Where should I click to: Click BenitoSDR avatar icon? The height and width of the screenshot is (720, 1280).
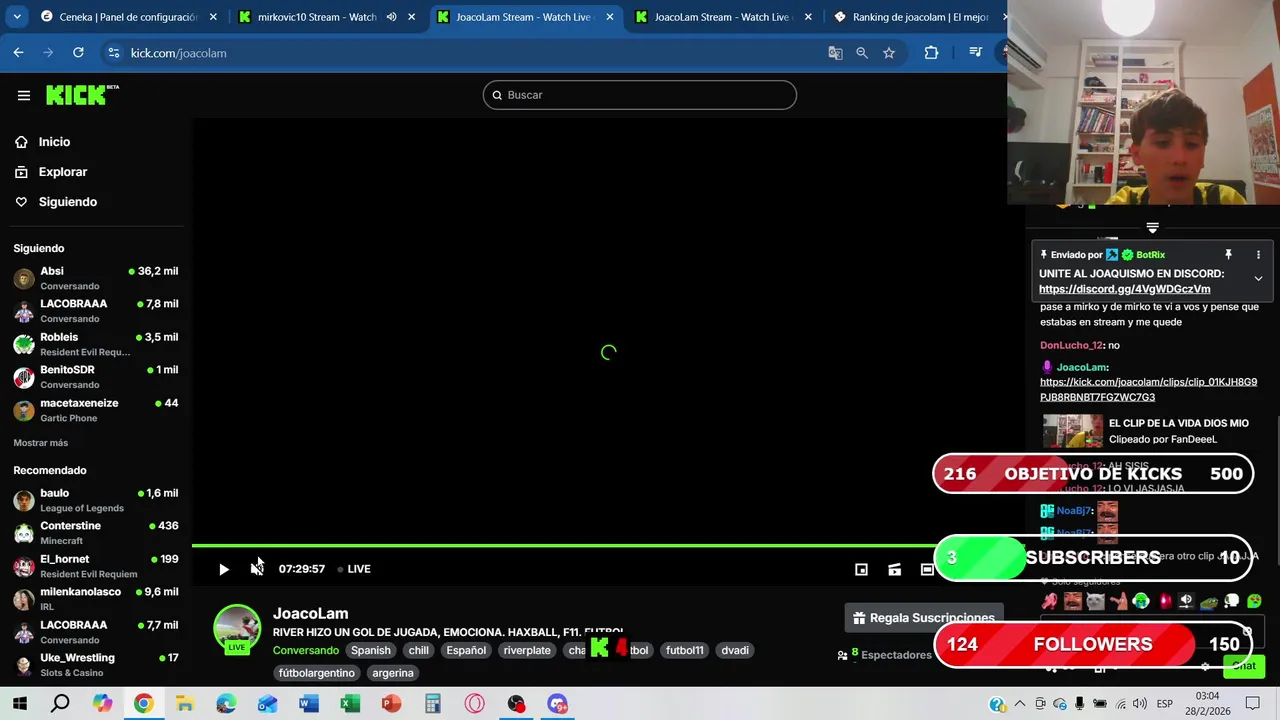tap(24, 377)
